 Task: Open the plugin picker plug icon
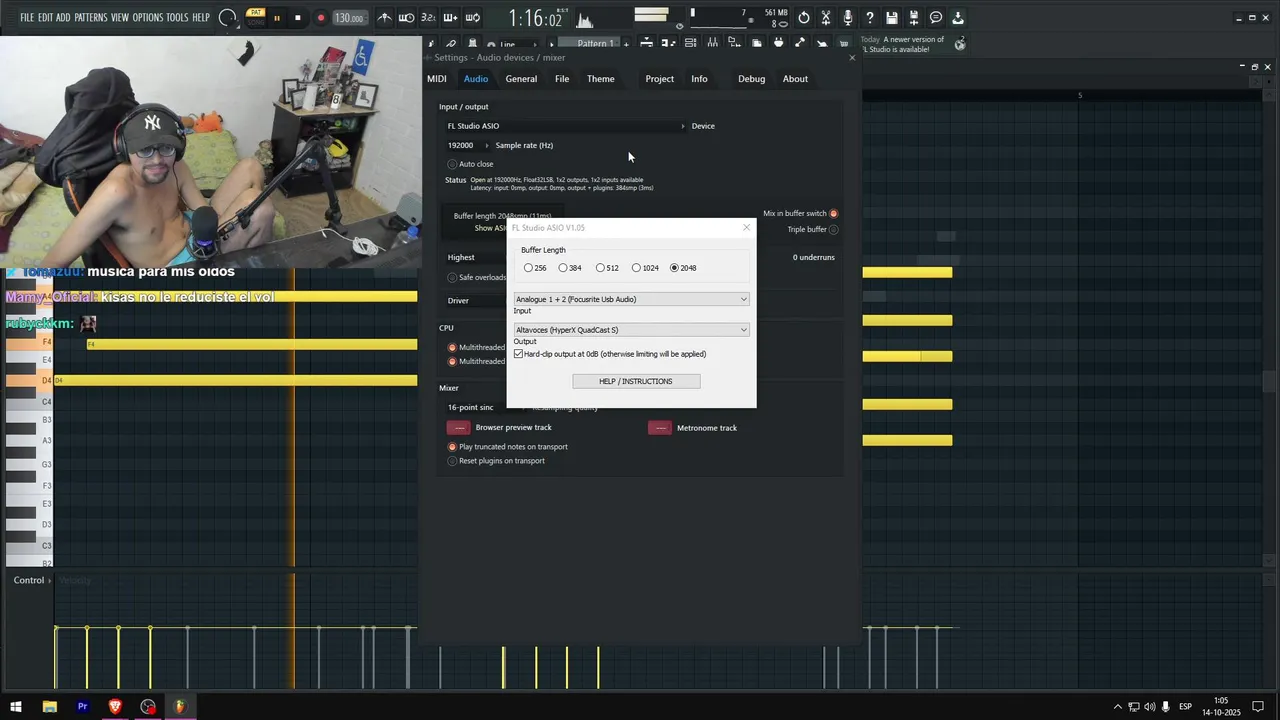[x=778, y=43]
